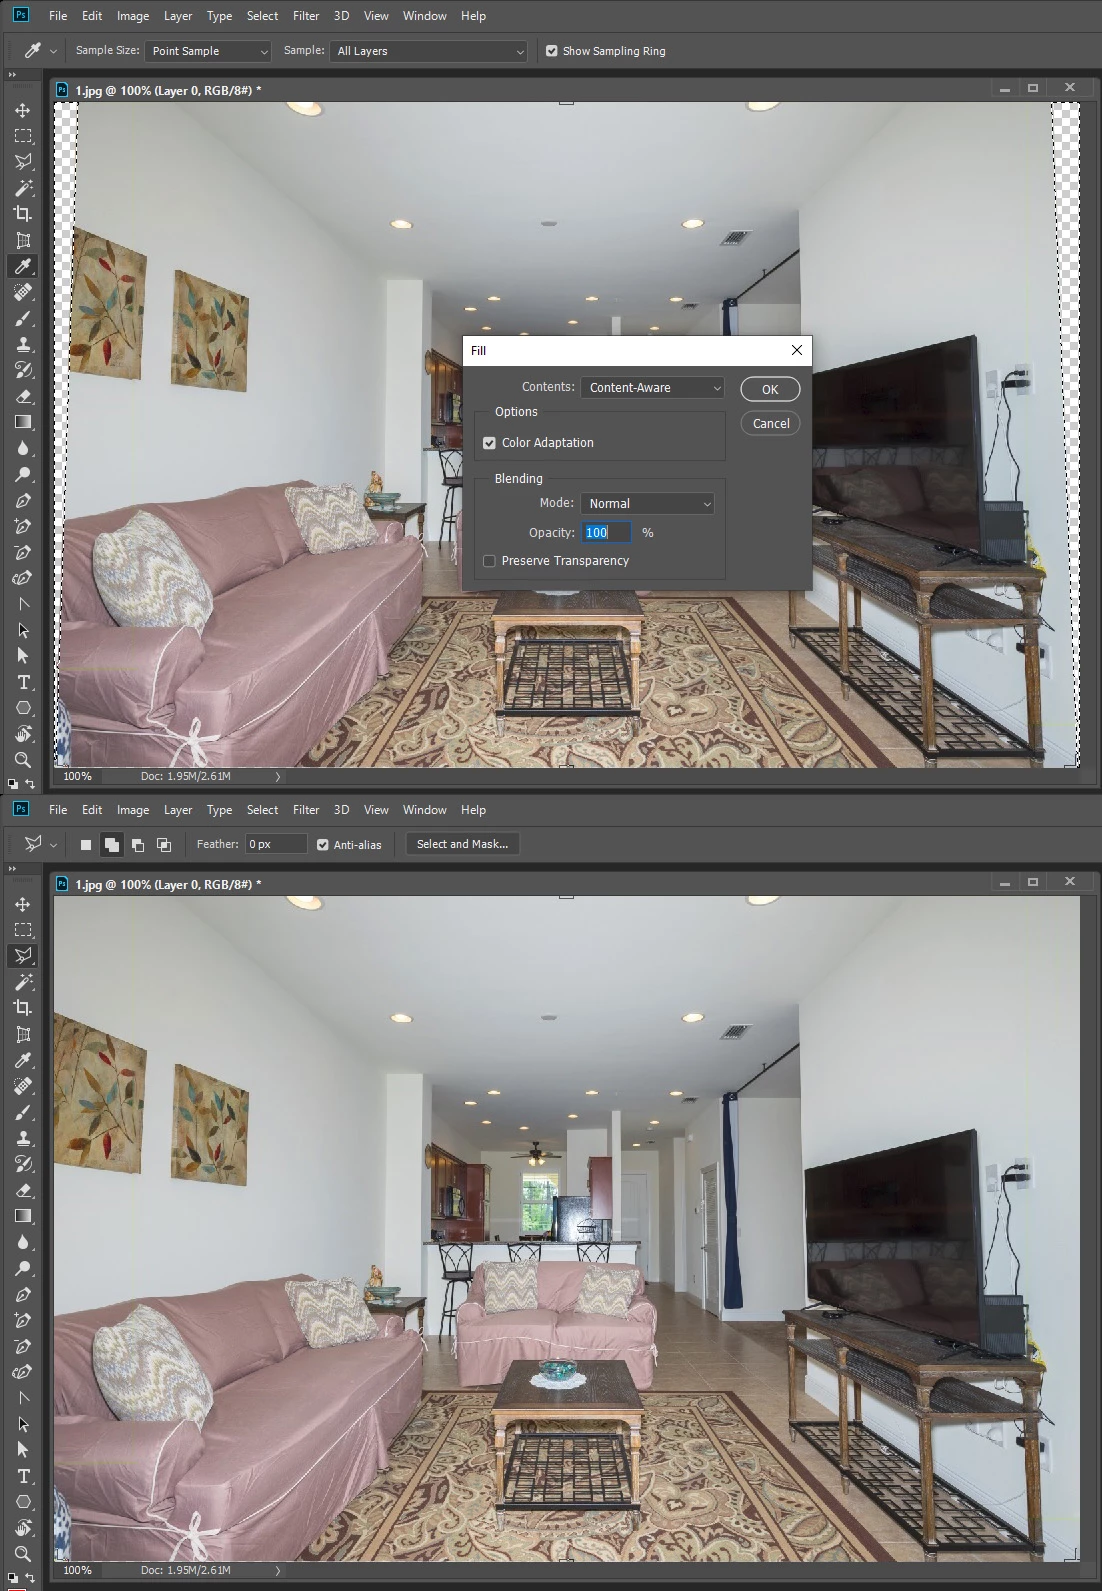Image resolution: width=1102 pixels, height=1591 pixels.
Task: Choose the Curvature Pen tool in upper window
Action: pos(23,578)
